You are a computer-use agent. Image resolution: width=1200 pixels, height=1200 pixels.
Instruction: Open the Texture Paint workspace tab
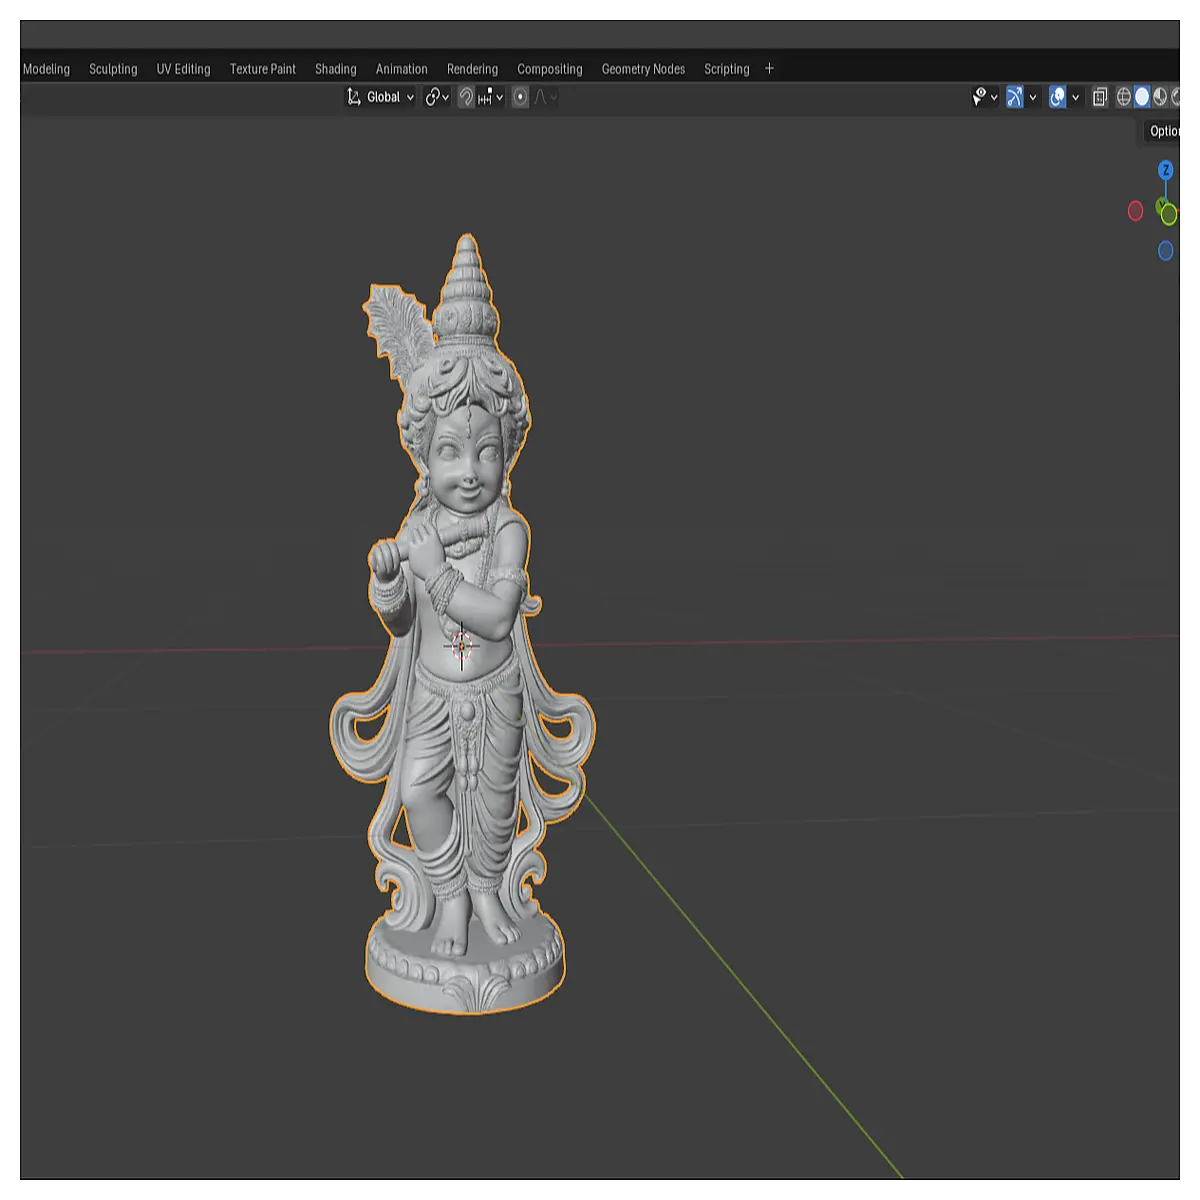tap(263, 69)
